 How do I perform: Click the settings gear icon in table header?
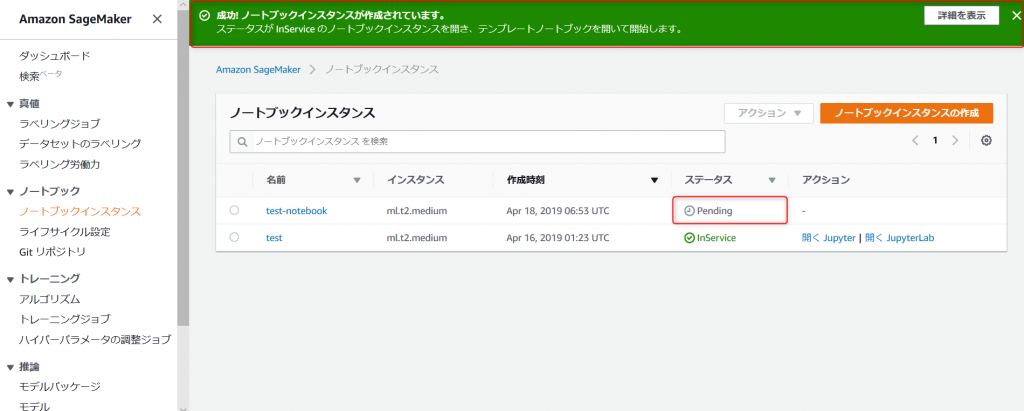987,140
